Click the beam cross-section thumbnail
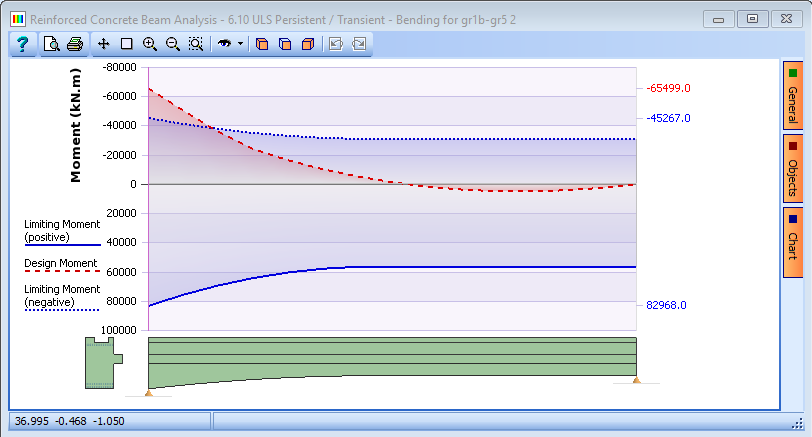812x437 pixels. pos(104,362)
